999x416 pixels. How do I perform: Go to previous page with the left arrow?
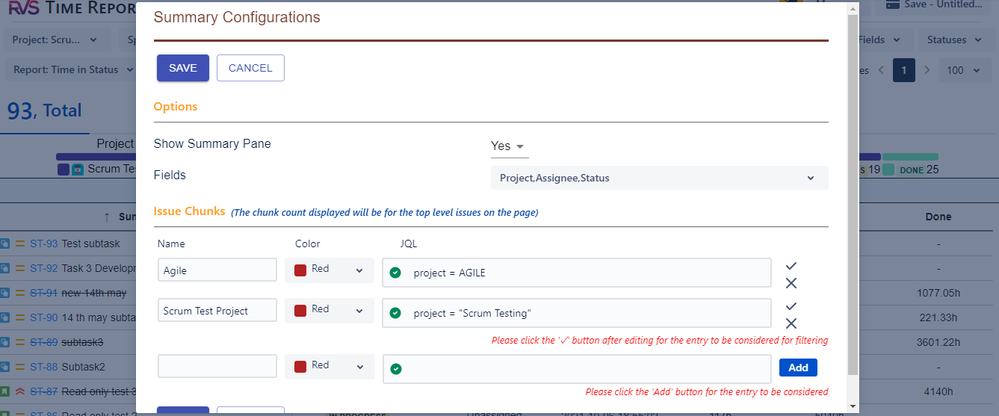pyautogui.click(x=881, y=70)
